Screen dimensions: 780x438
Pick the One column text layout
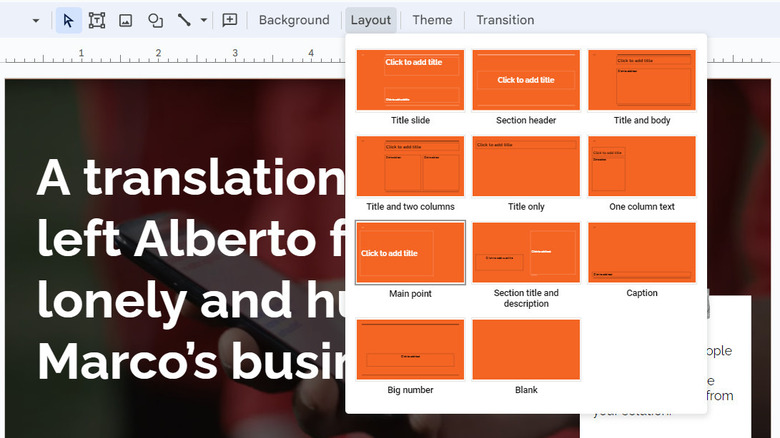(642, 166)
